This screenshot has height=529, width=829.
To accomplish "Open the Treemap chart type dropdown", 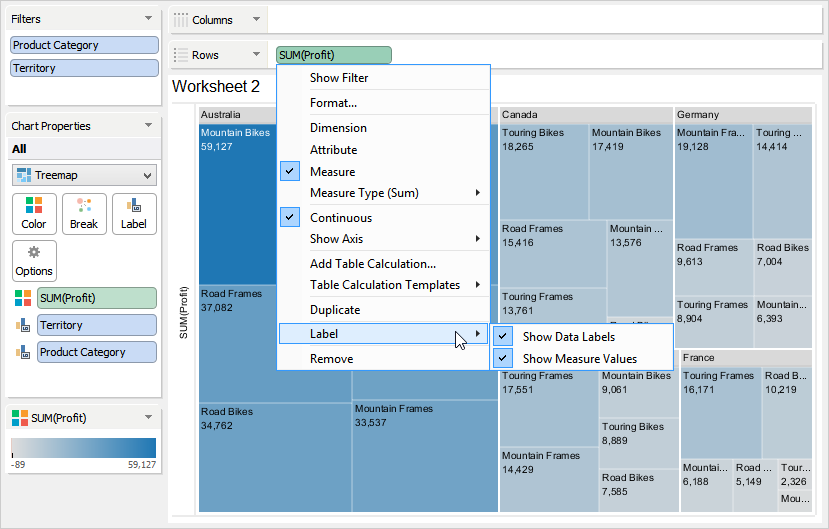I will pos(84,175).
